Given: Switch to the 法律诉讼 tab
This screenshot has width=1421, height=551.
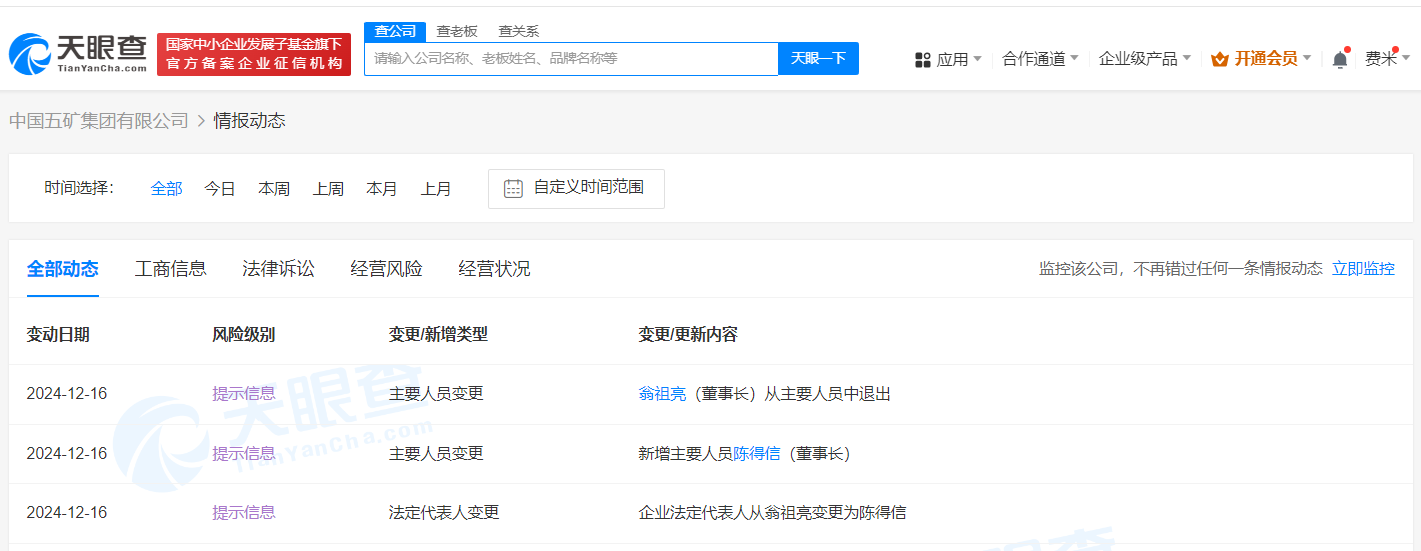Looking at the screenshot, I should (278, 268).
